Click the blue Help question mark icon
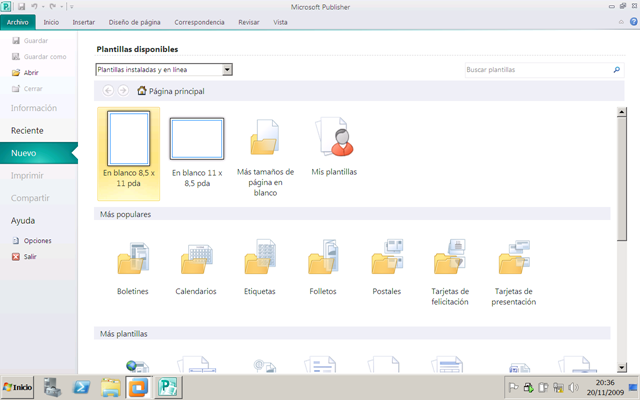Screen dimensions: 640x400 pos(634,22)
